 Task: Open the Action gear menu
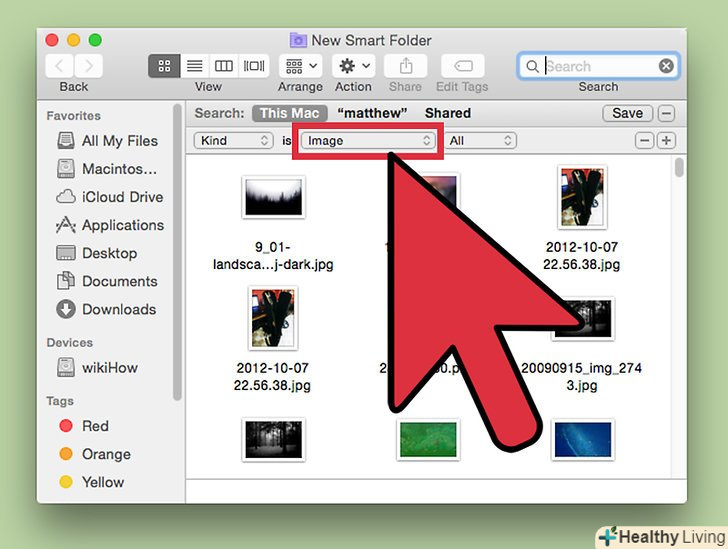[354, 66]
